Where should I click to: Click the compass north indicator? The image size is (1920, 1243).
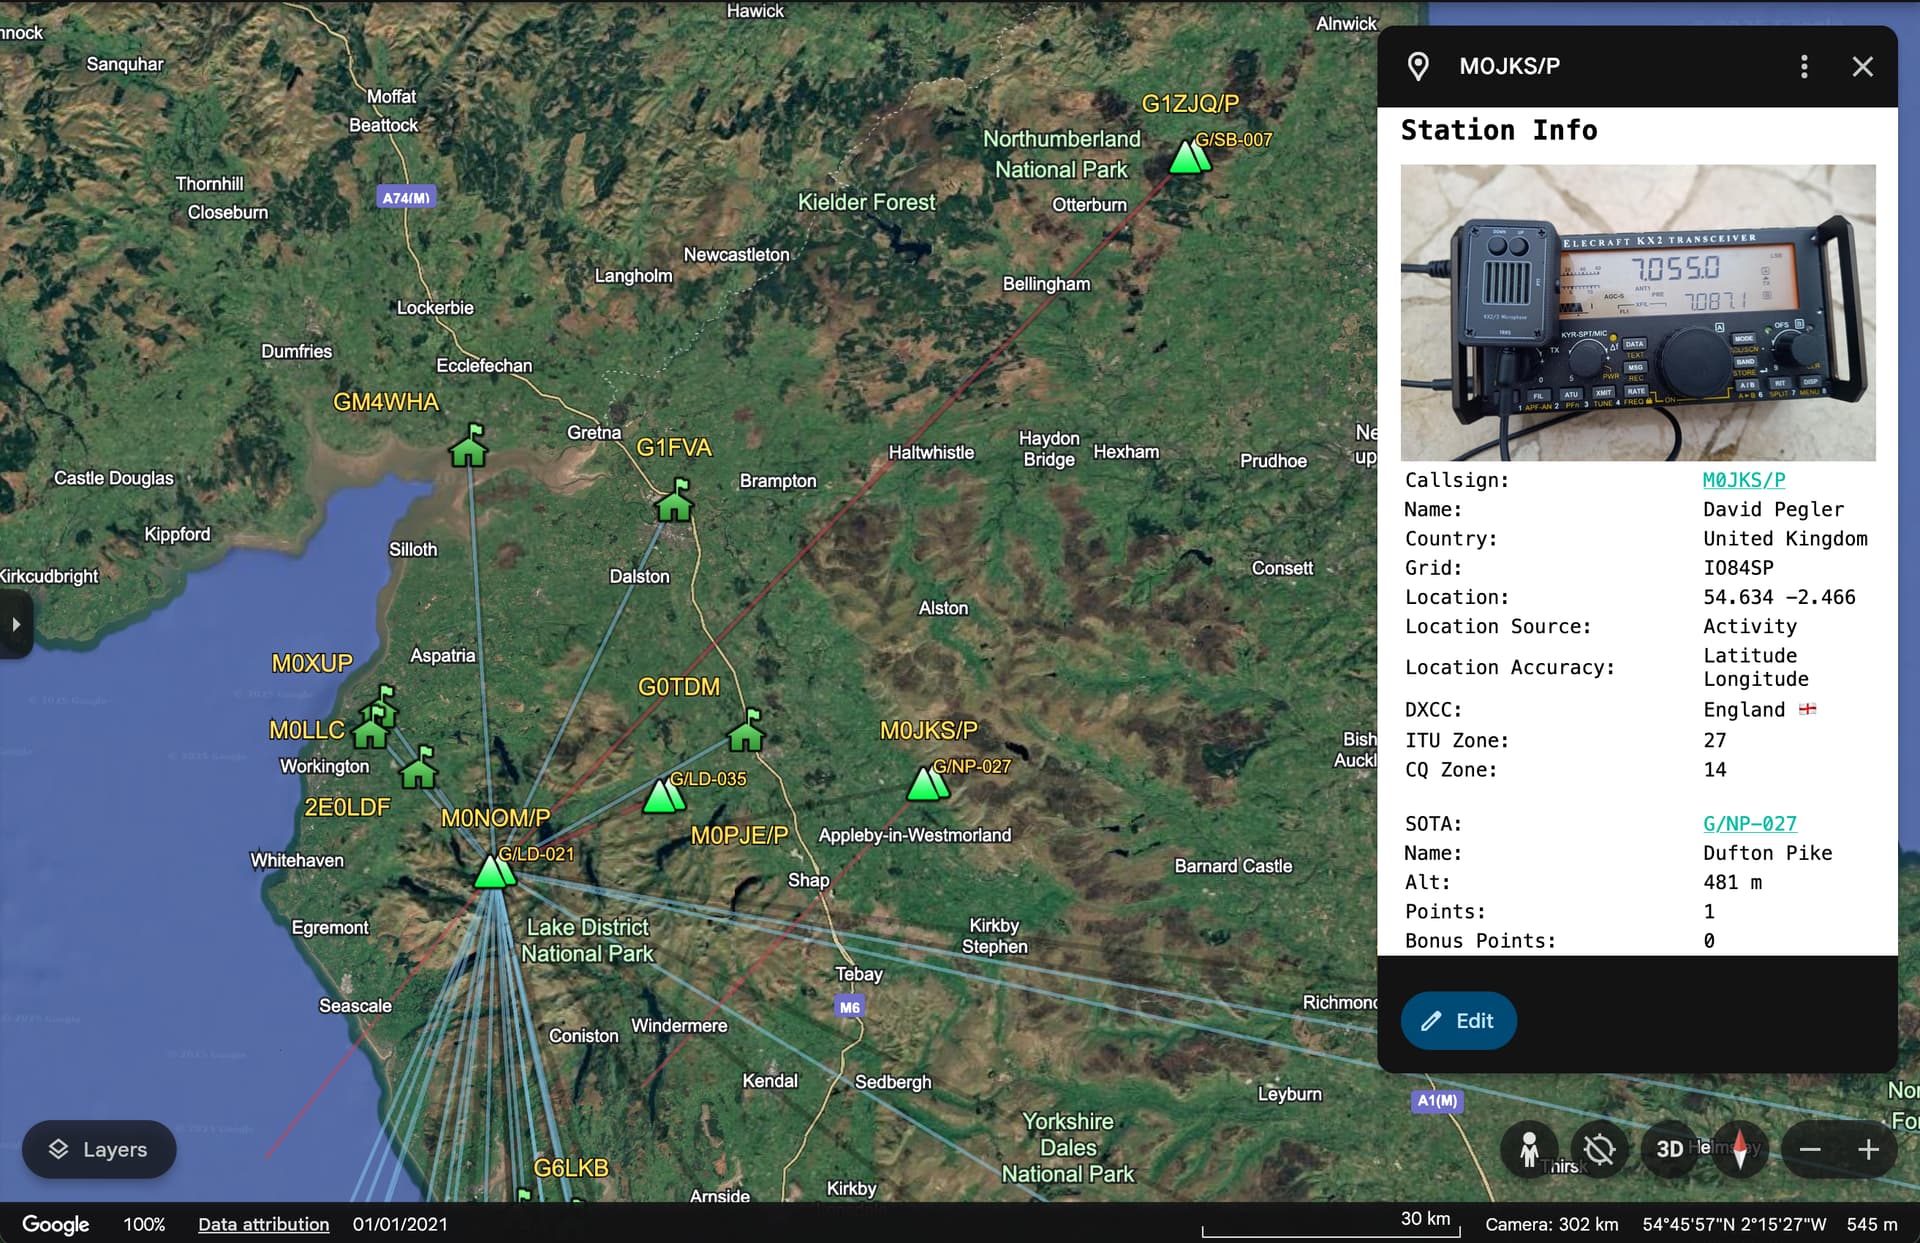[x=1740, y=1150]
